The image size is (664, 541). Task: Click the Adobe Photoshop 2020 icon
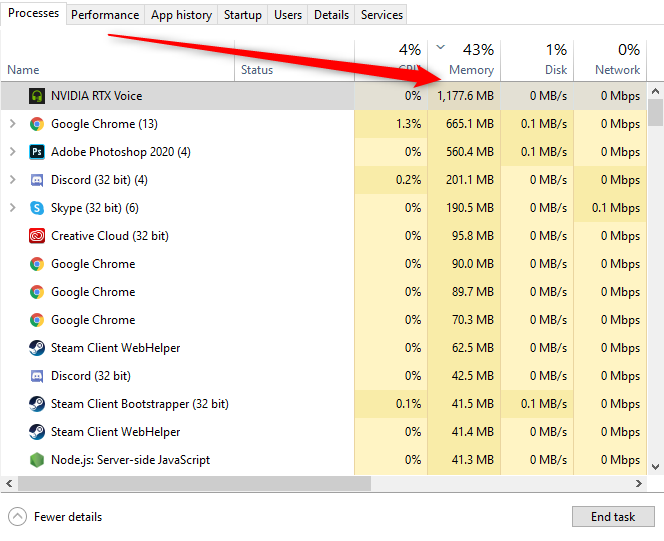point(37,152)
